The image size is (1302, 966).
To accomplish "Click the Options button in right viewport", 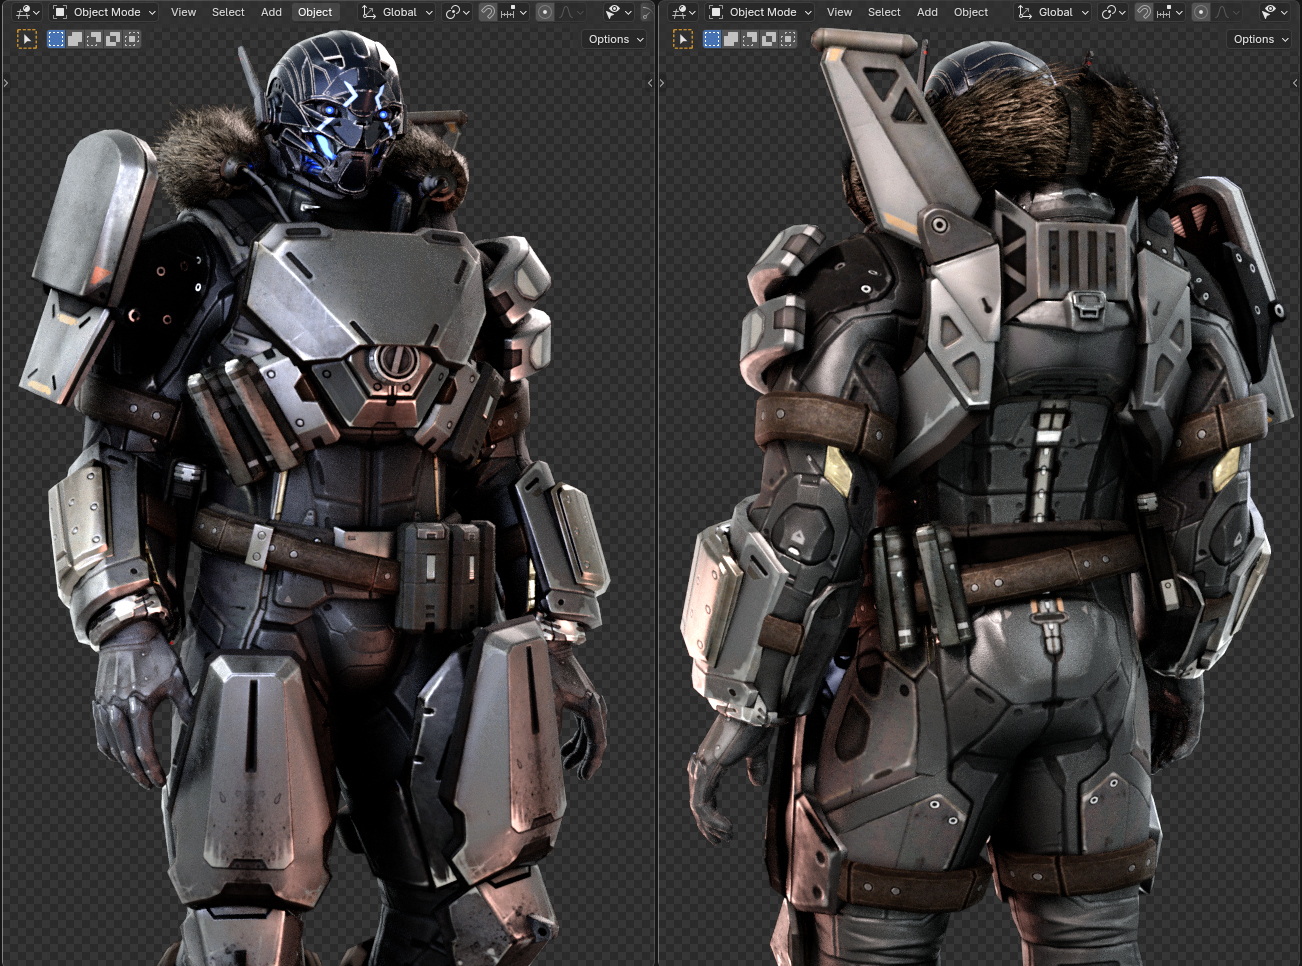I will pos(1260,39).
